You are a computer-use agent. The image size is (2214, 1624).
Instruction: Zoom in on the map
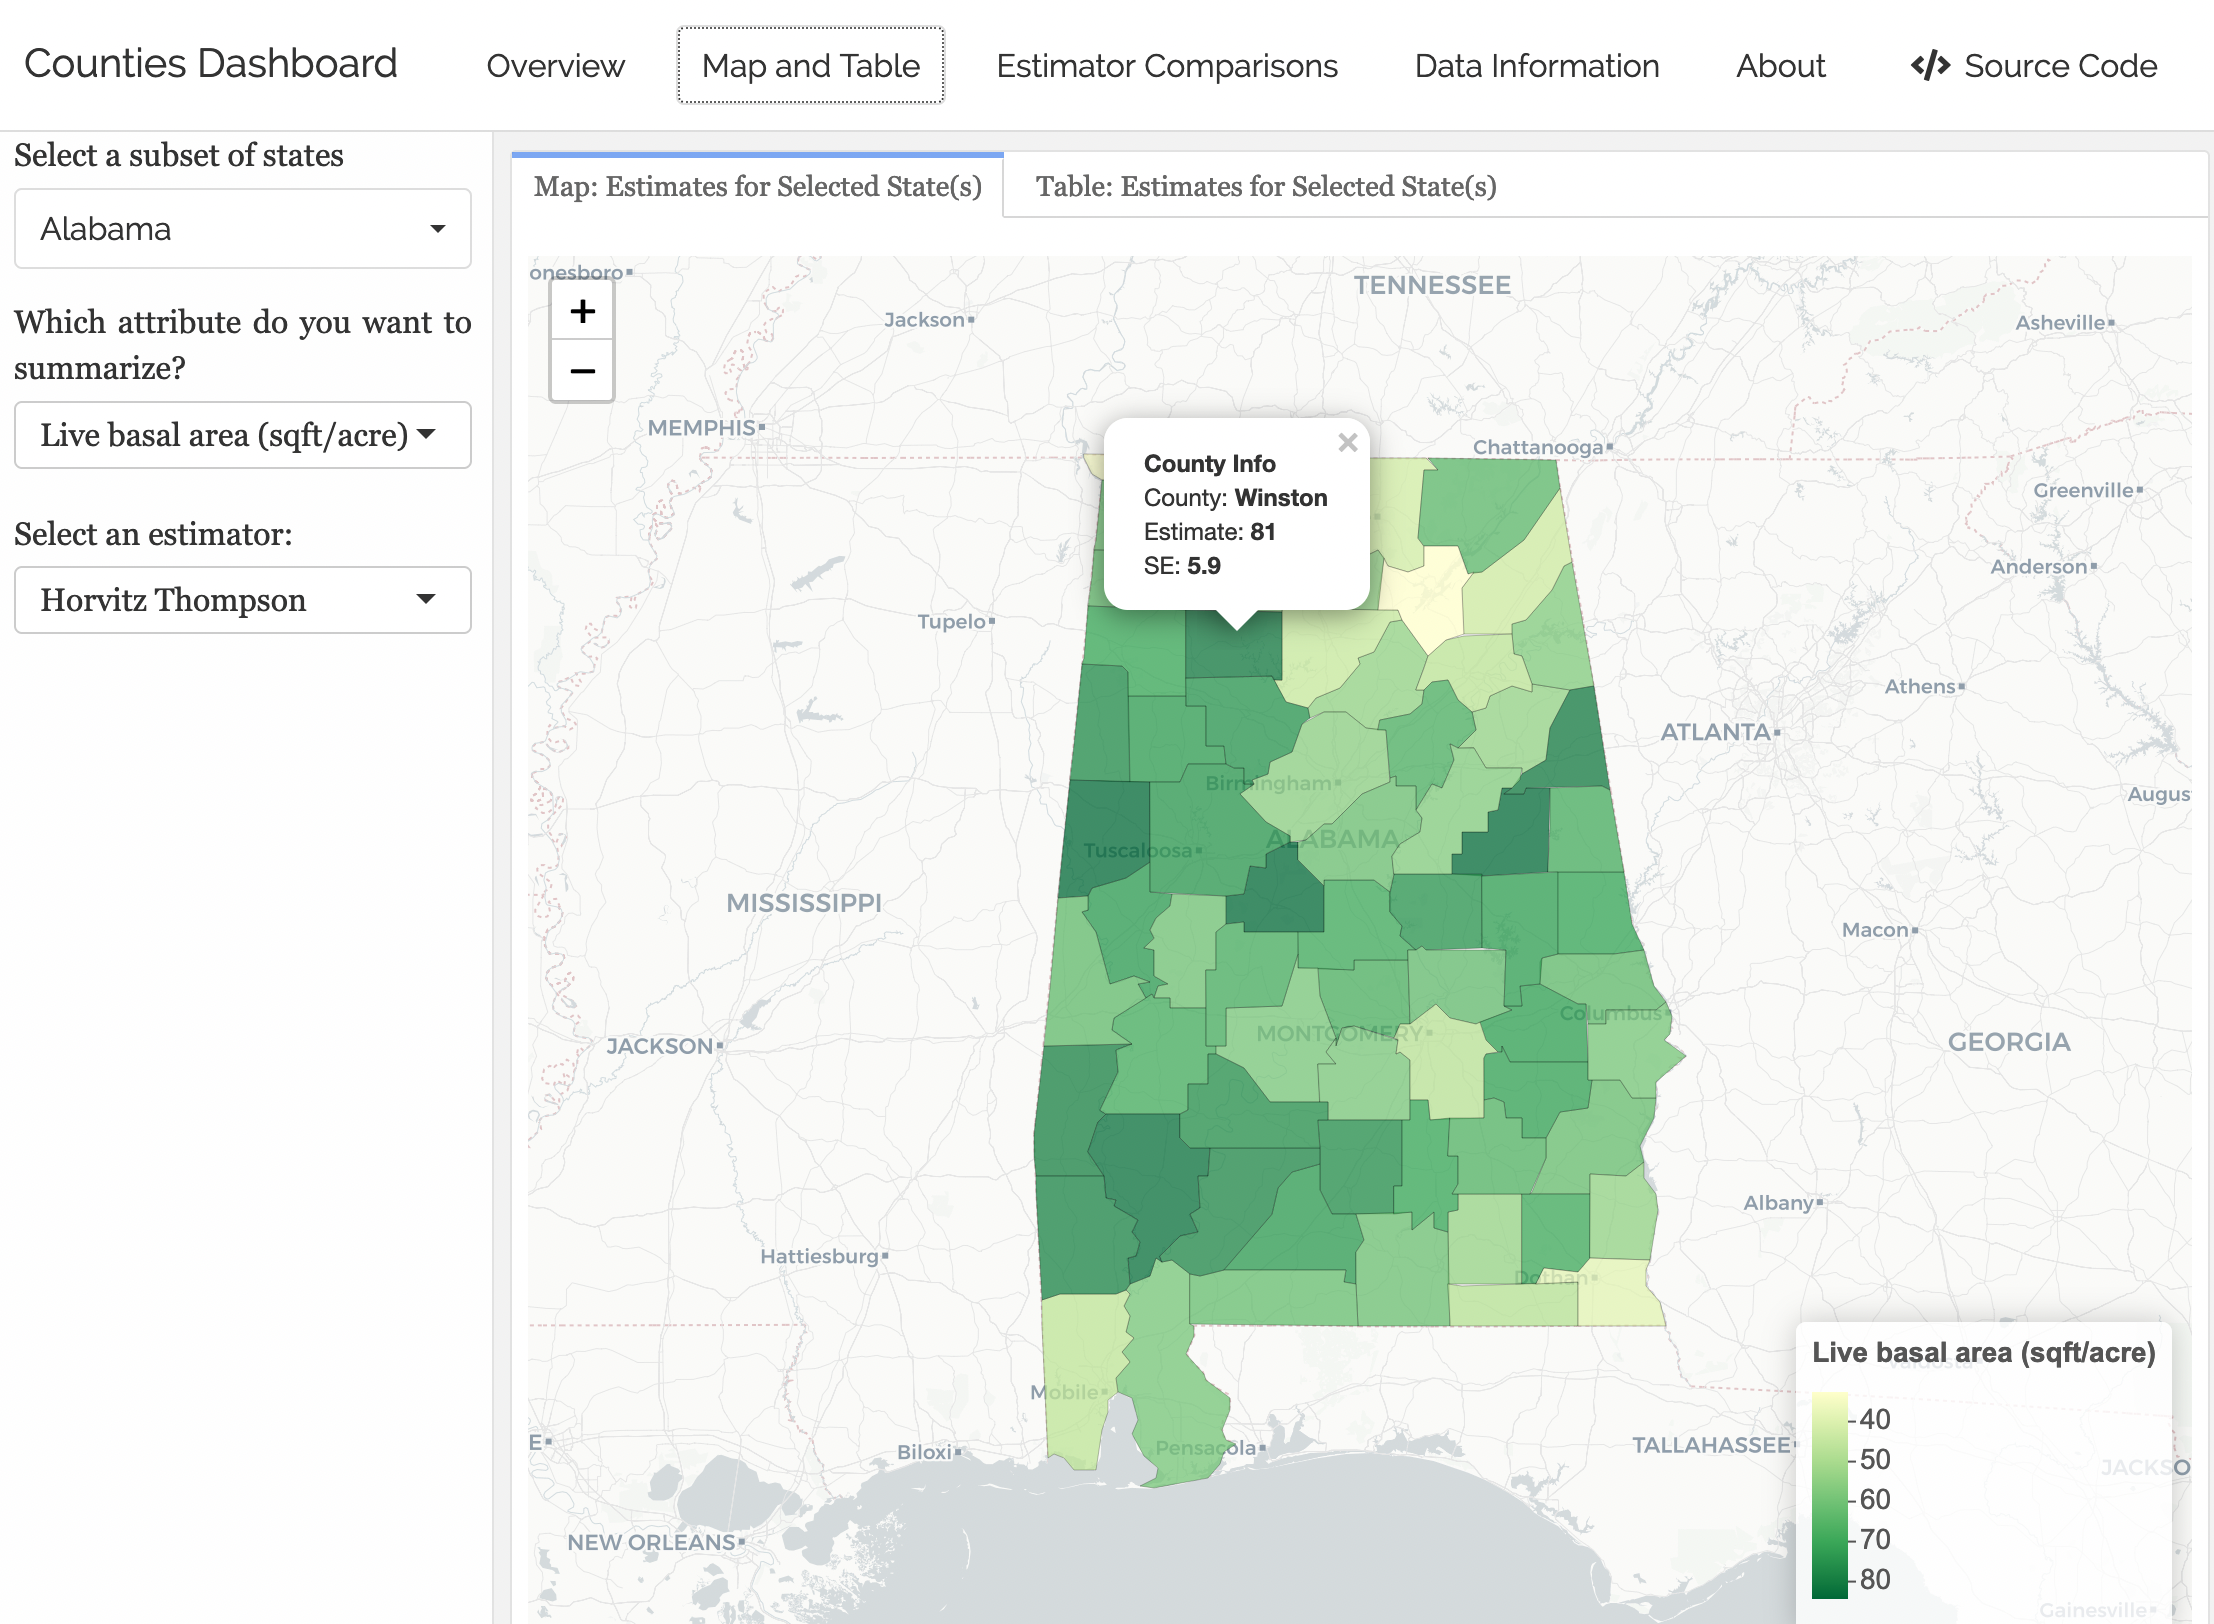[x=582, y=312]
